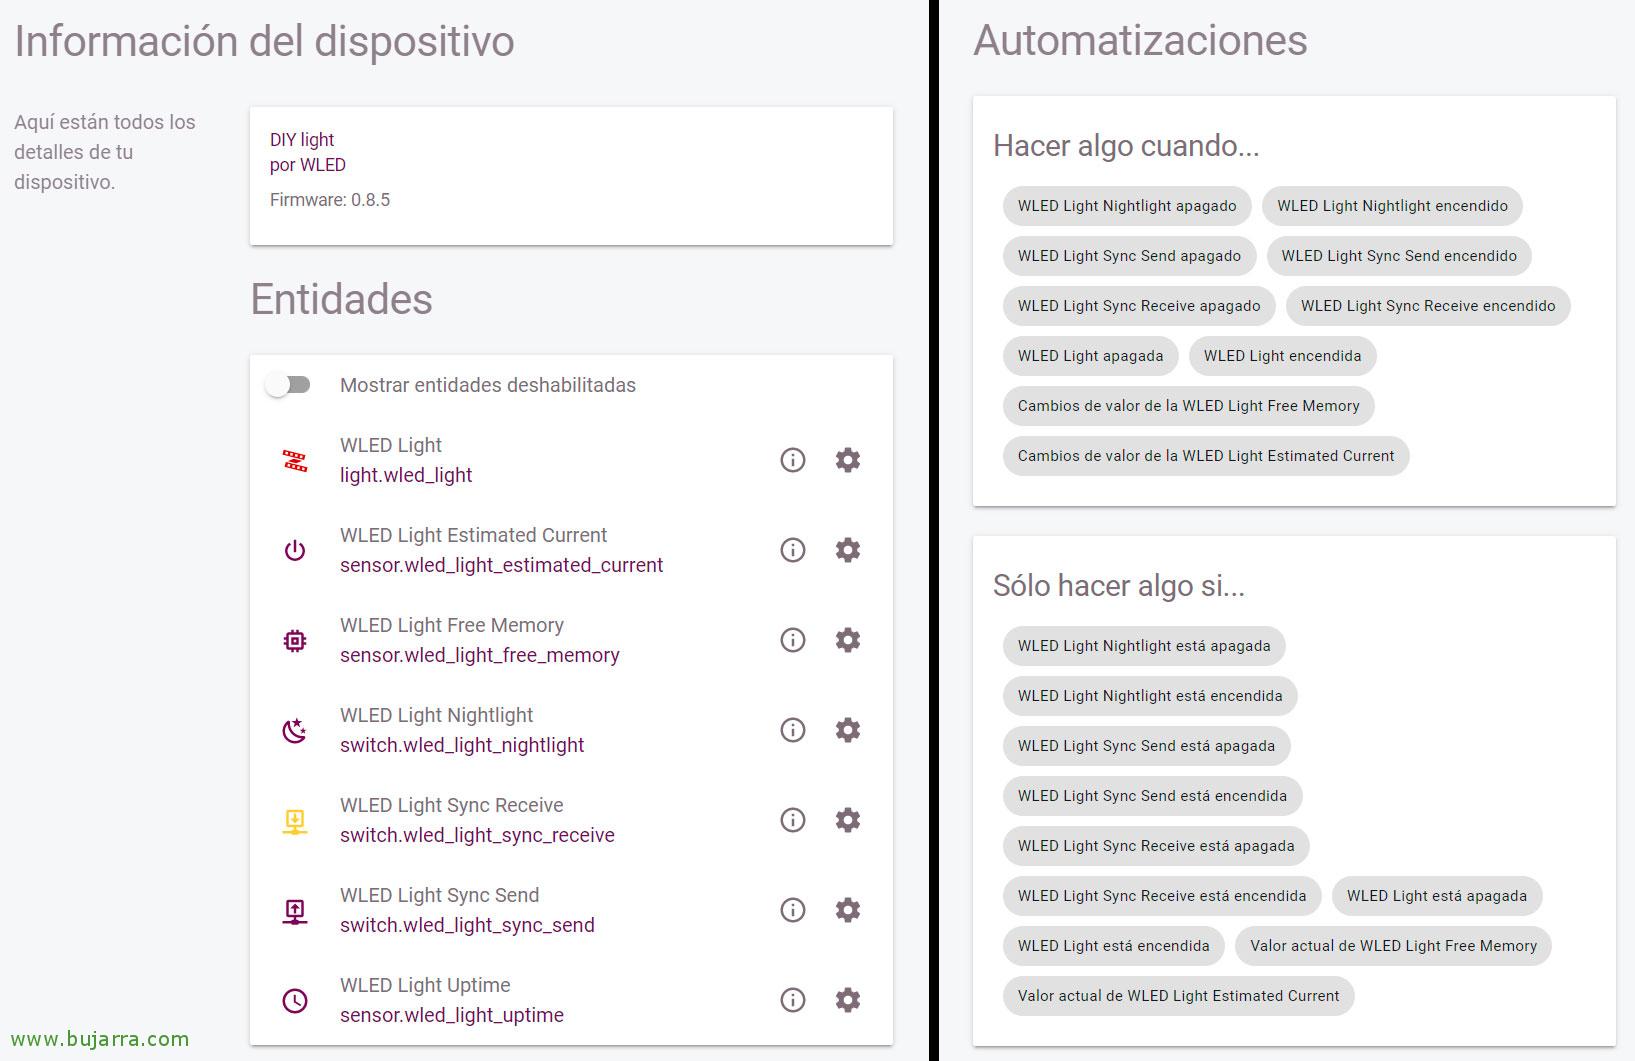The width and height of the screenshot is (1635, 1061).
Task: Select condition Sync Receive está apagada
Action: 1156,846
